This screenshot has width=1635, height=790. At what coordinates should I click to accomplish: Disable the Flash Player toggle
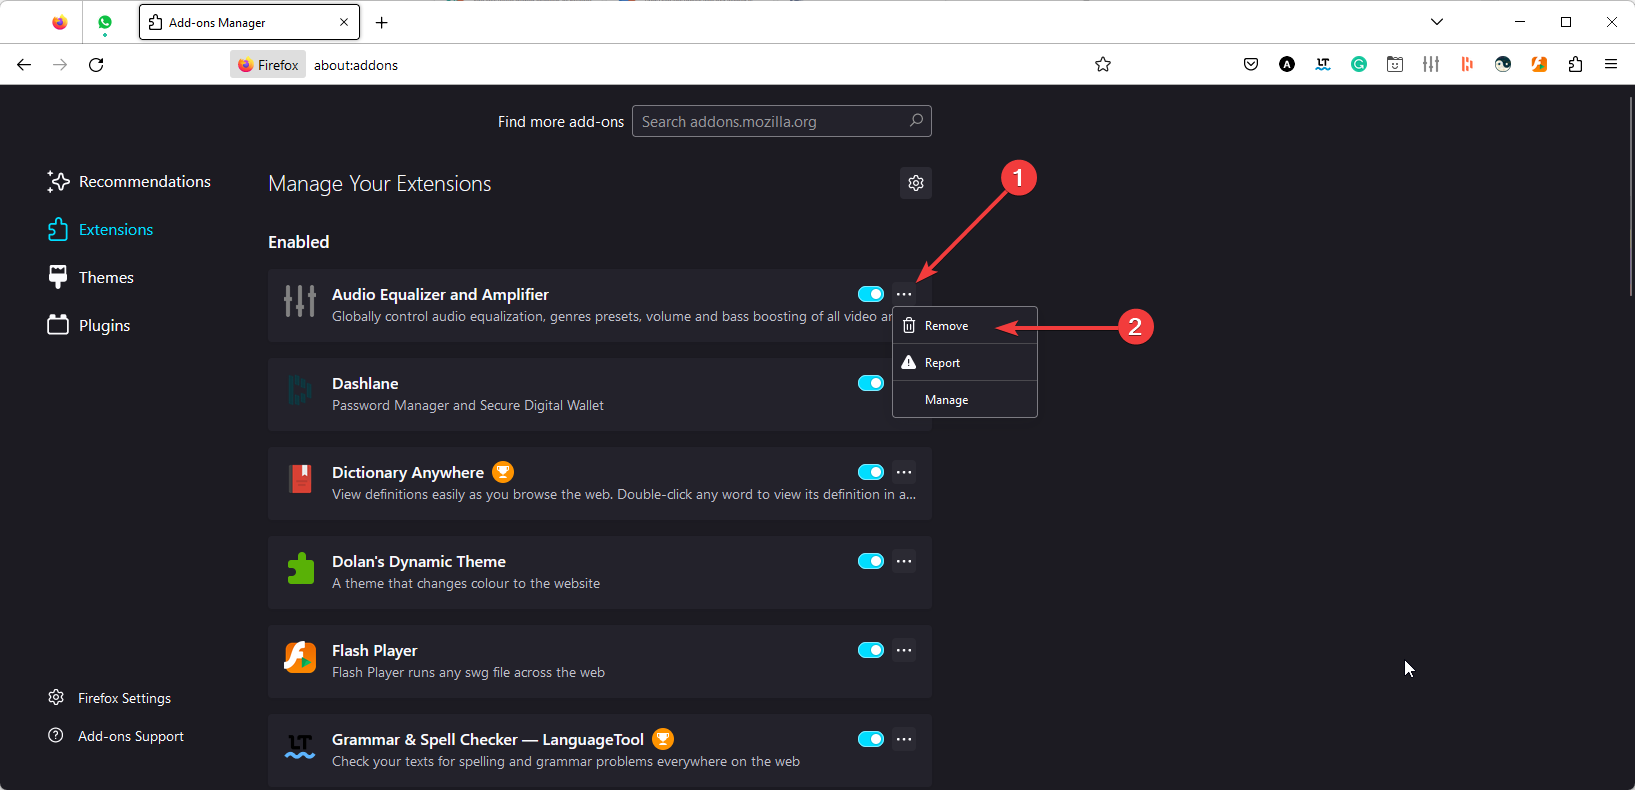click(x=871, y=650)
